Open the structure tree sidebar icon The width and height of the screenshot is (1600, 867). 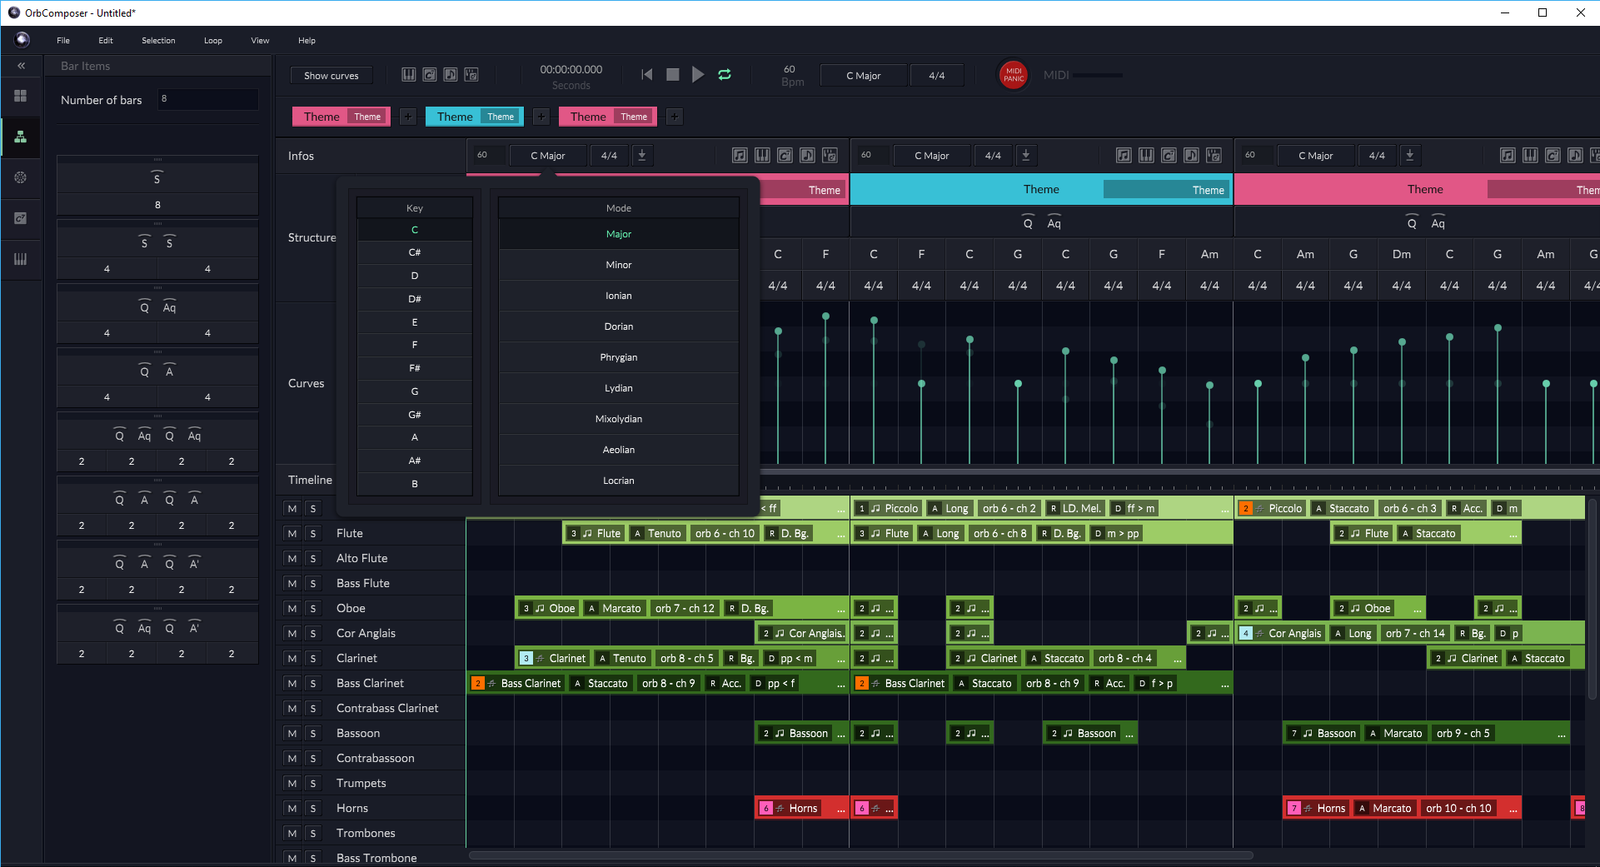tap(20, 137)
